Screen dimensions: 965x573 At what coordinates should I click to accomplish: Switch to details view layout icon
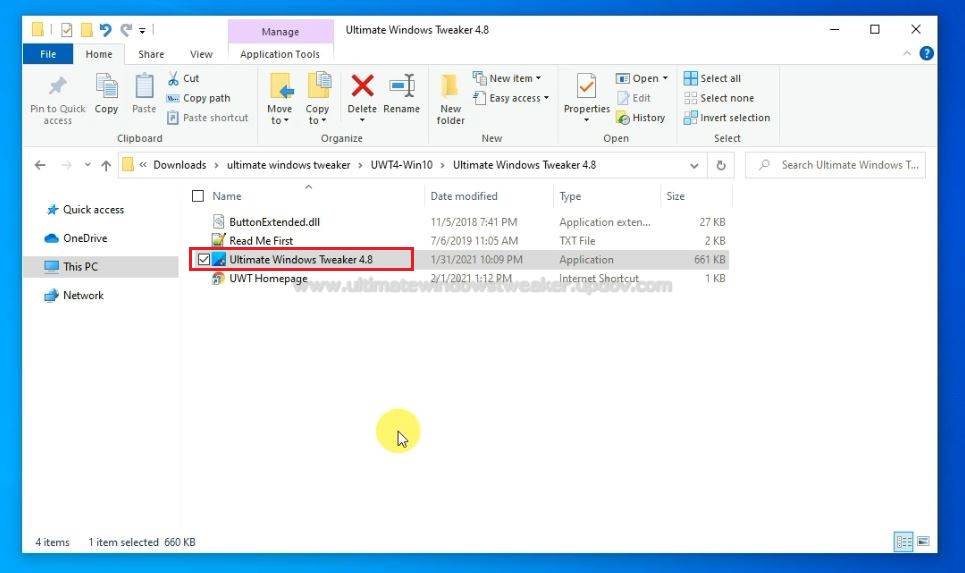coord(903,542)
